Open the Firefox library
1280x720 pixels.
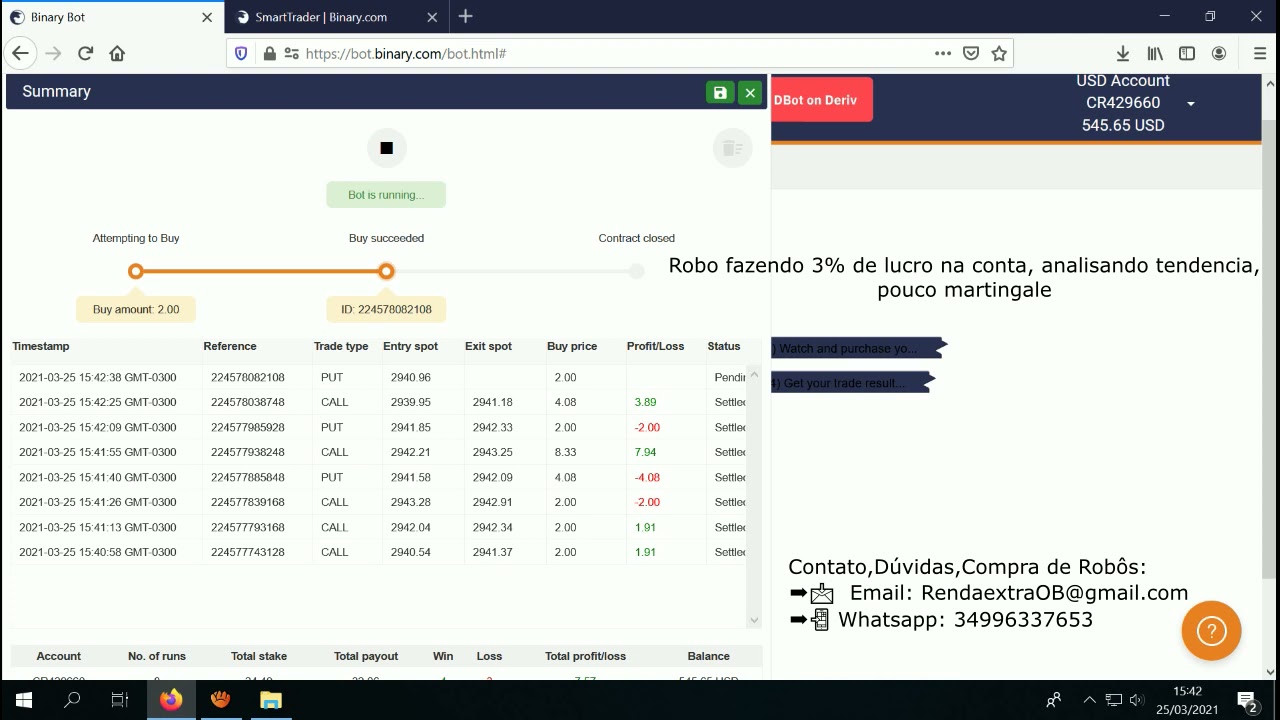click(x=1155, y=54)
